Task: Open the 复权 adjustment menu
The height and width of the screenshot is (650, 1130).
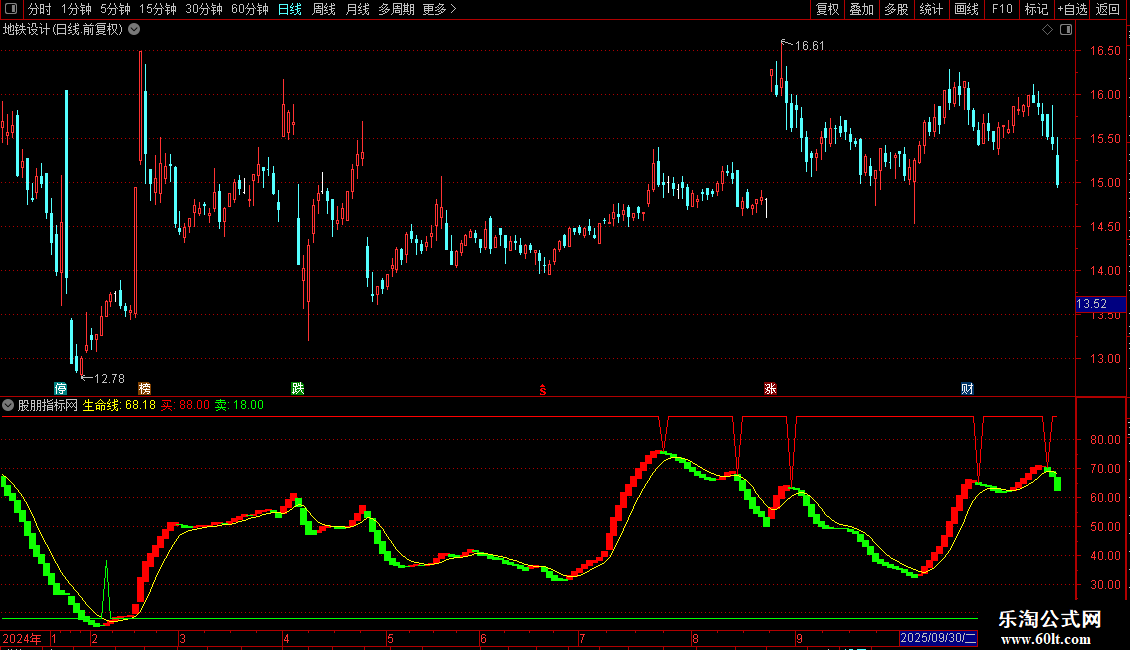Action: 827,9
